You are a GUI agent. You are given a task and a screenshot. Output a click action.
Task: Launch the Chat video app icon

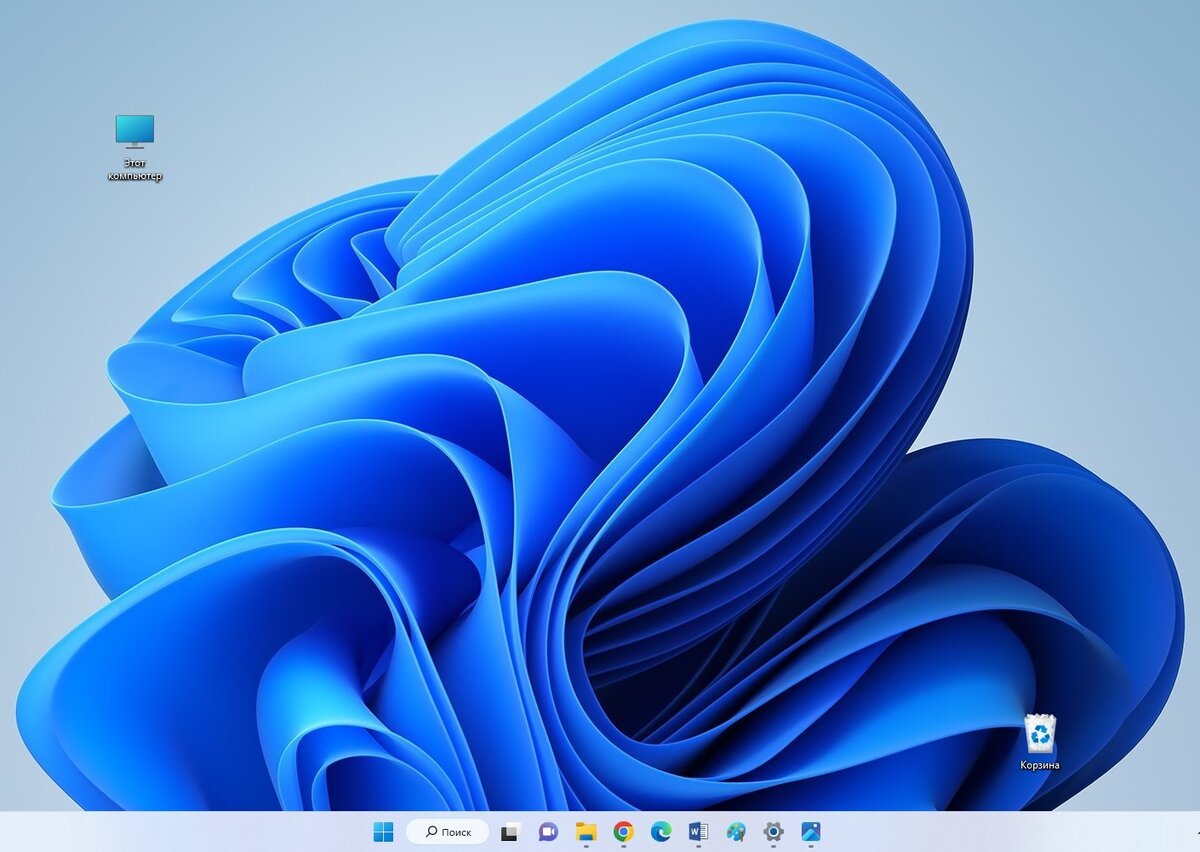point(547,832)
